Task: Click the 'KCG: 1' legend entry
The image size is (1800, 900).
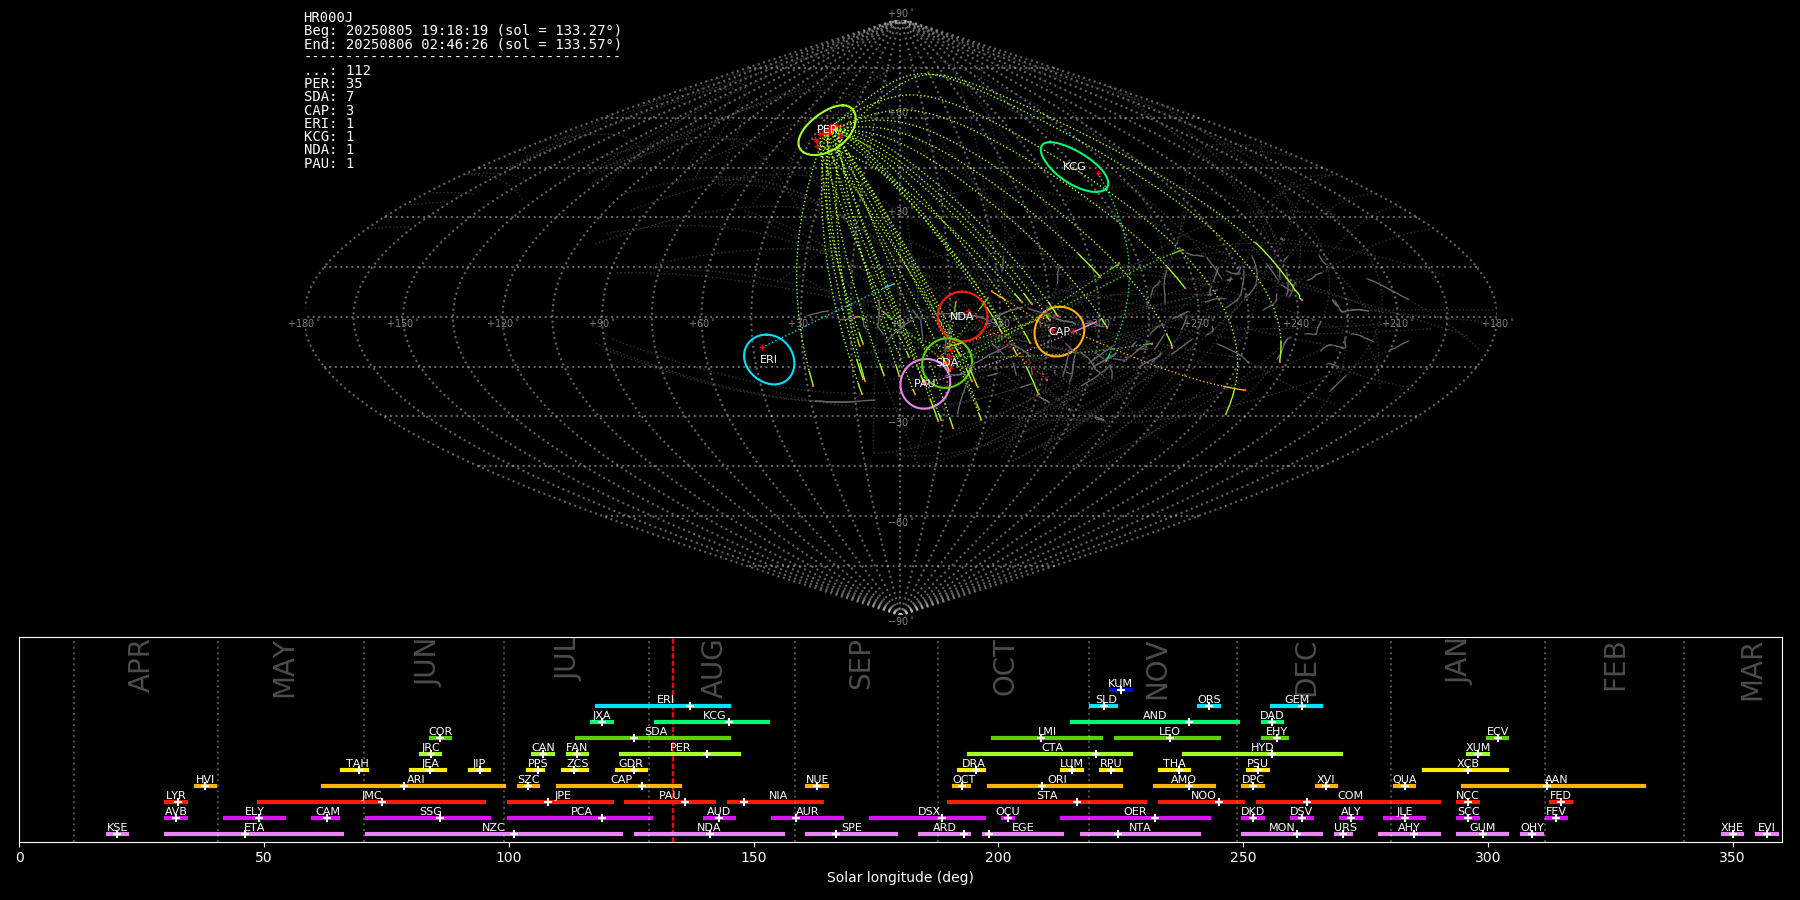Action: click(x=329, y=137)
